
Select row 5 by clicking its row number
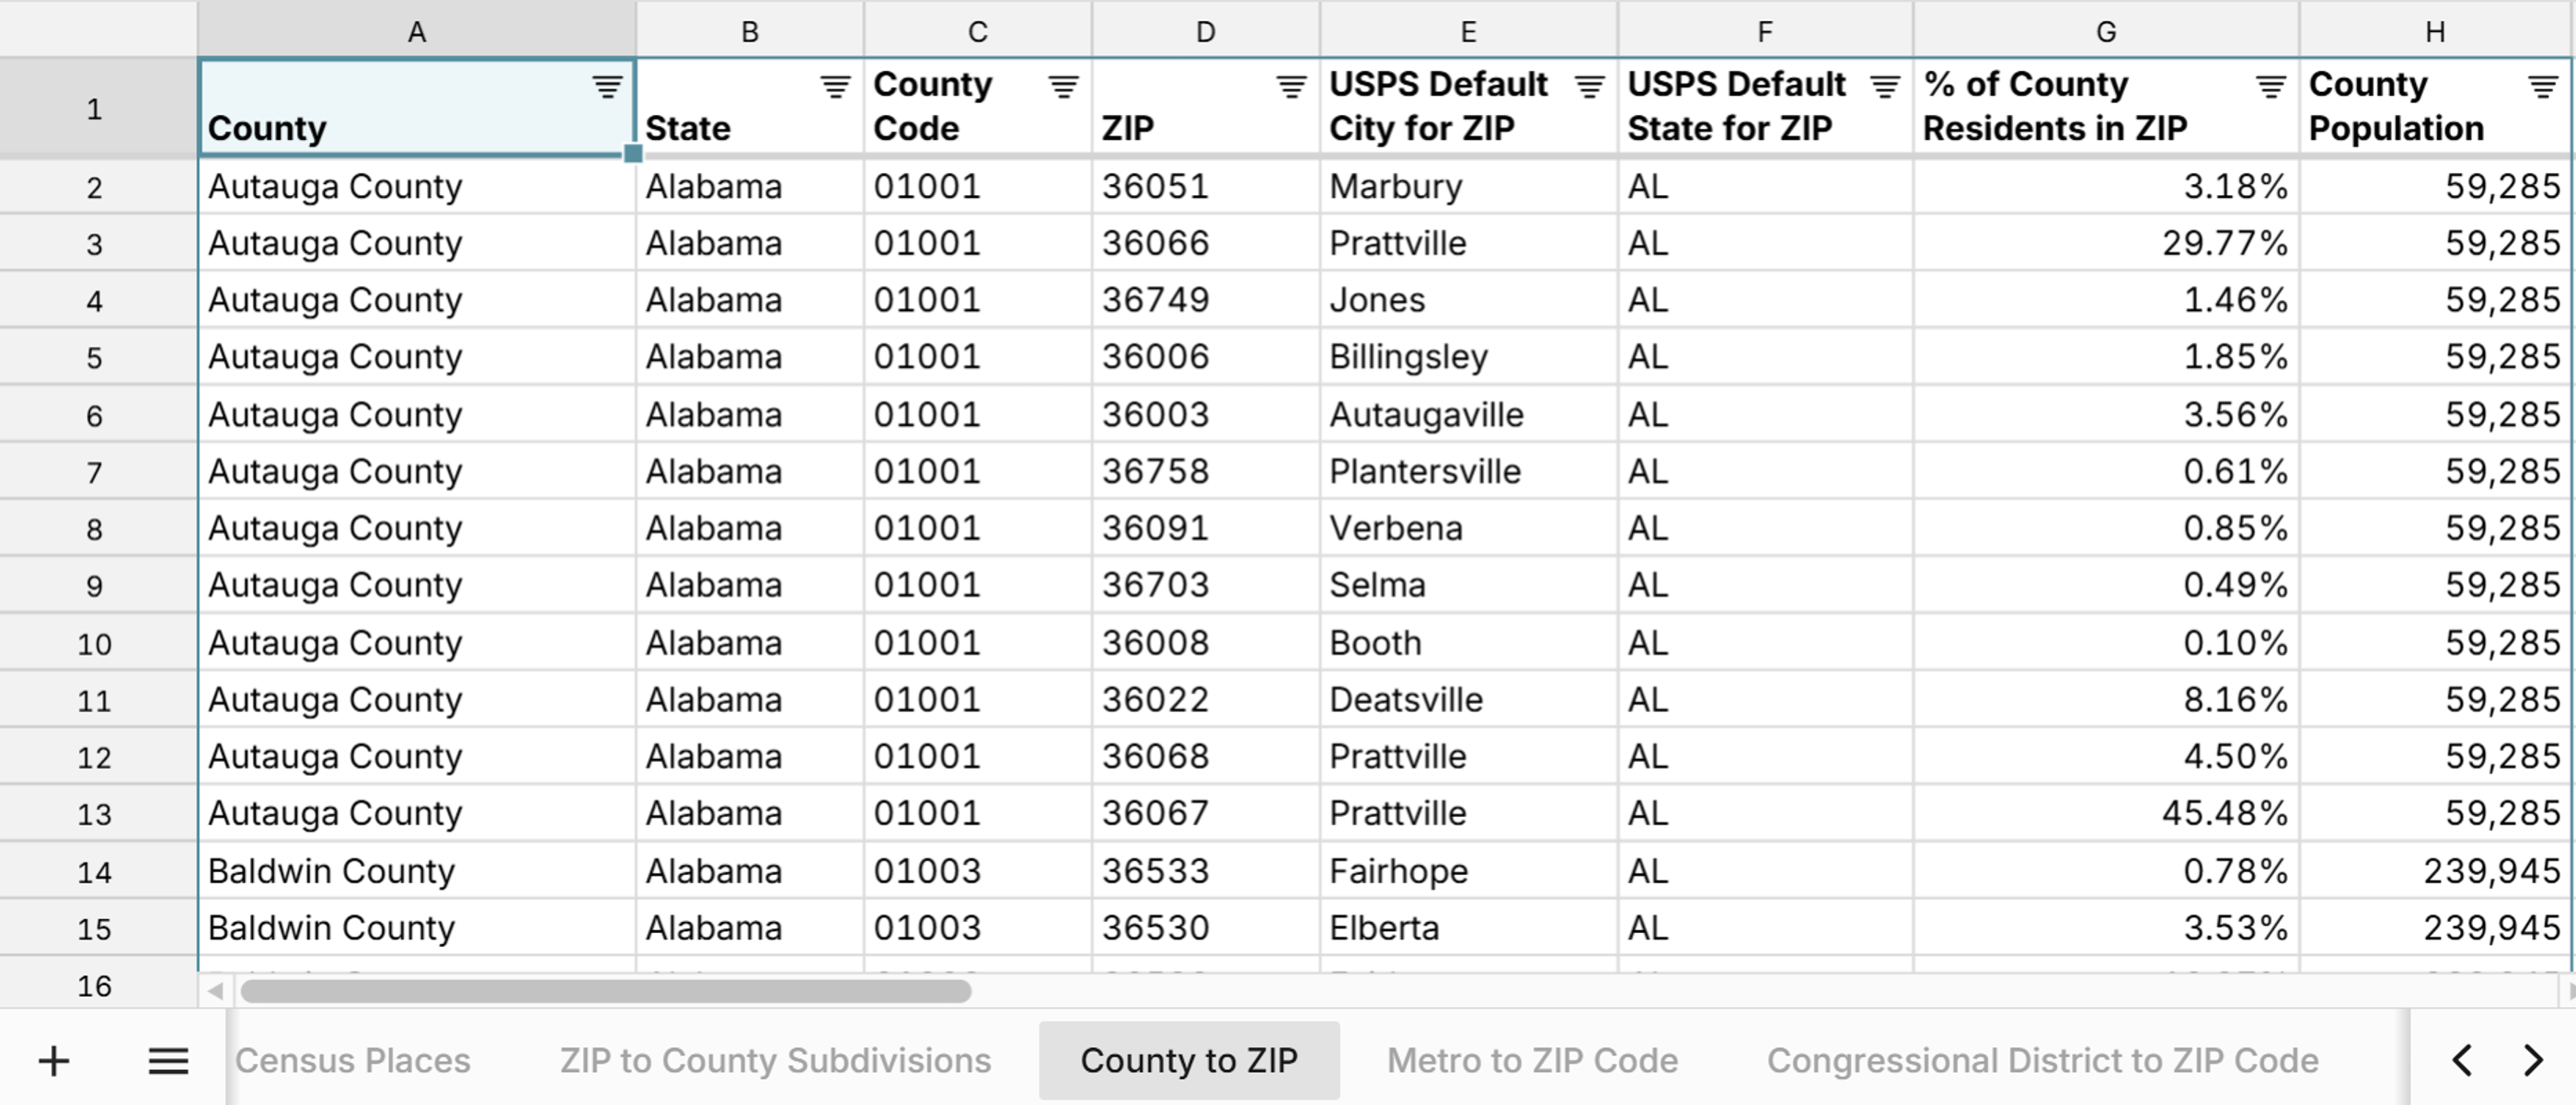tap(94, 357)
